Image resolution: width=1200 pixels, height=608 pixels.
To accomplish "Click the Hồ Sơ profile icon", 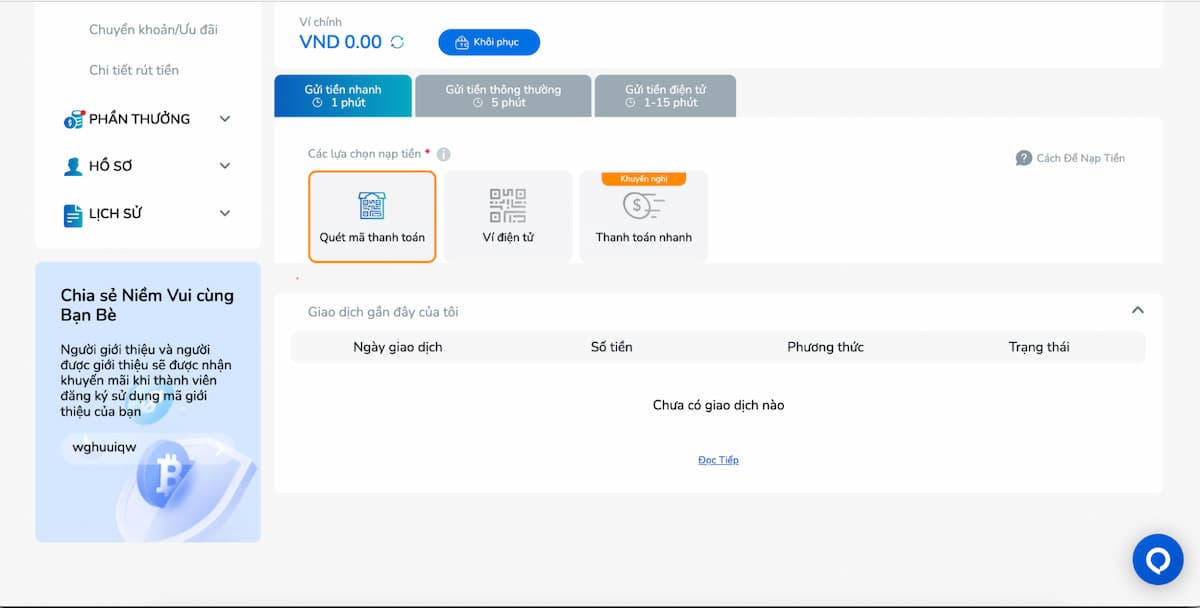I will (x=73, y=166).
